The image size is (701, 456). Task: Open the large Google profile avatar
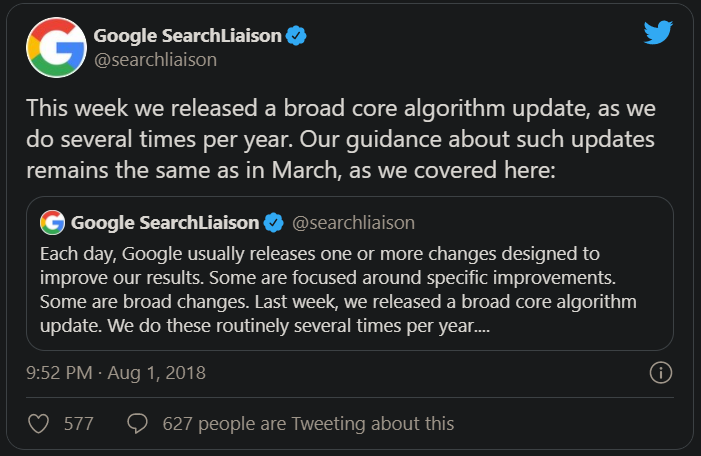(x=55, y=46)
